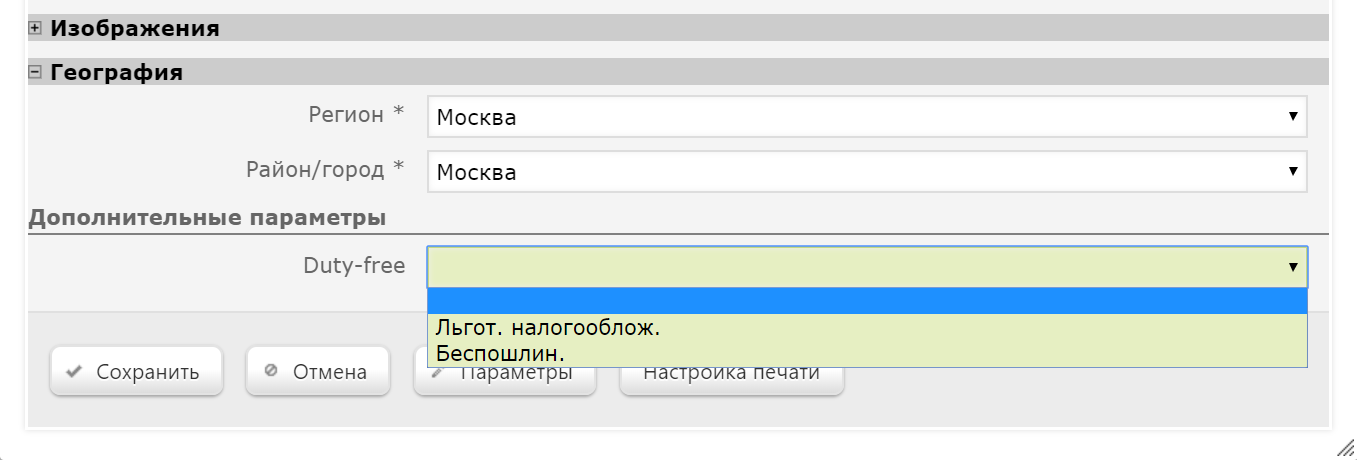
Task: Click the pencil icon on Параметры
Action: click(x=437, y=374)
